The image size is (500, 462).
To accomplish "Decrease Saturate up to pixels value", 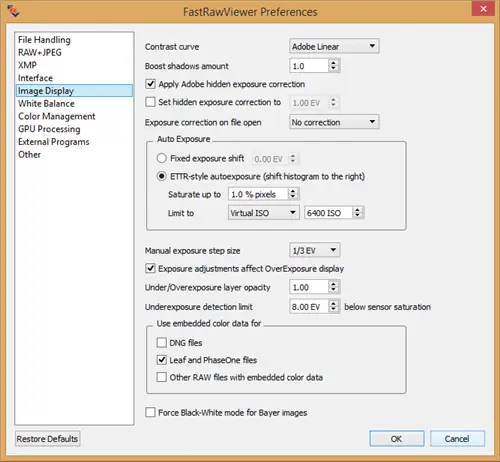I will tap(293, 197).
